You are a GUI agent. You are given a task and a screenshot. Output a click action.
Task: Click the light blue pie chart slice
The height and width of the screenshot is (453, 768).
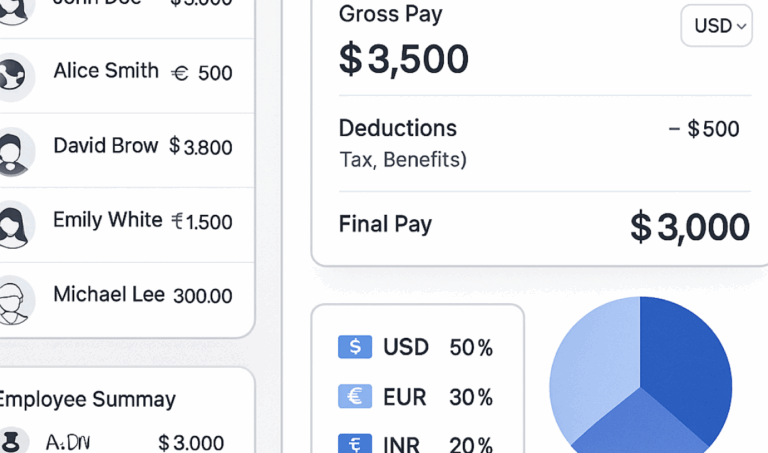pos(593,367)
